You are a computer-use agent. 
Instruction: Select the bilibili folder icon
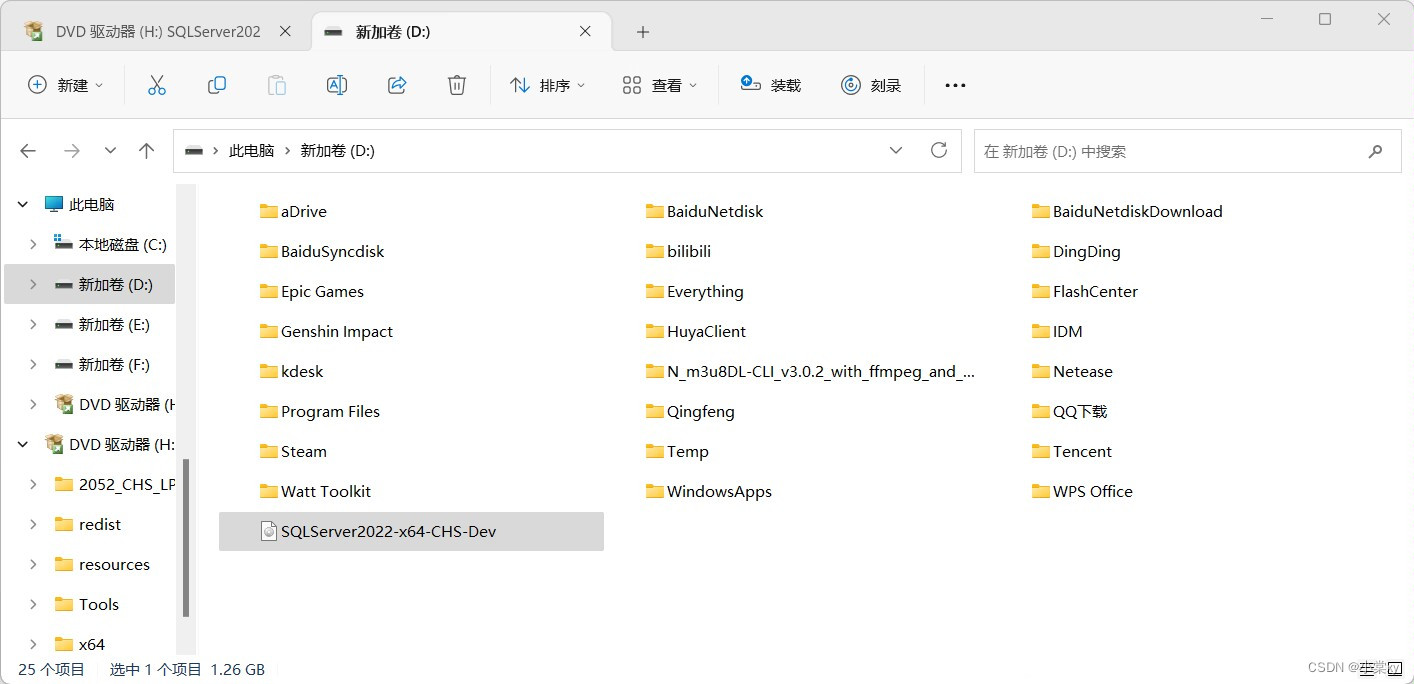[x=654, y=251]
